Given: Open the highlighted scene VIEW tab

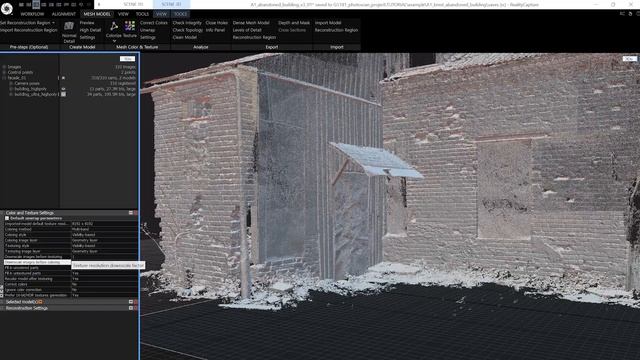Looking at the screenshot, I should point(161,14).
